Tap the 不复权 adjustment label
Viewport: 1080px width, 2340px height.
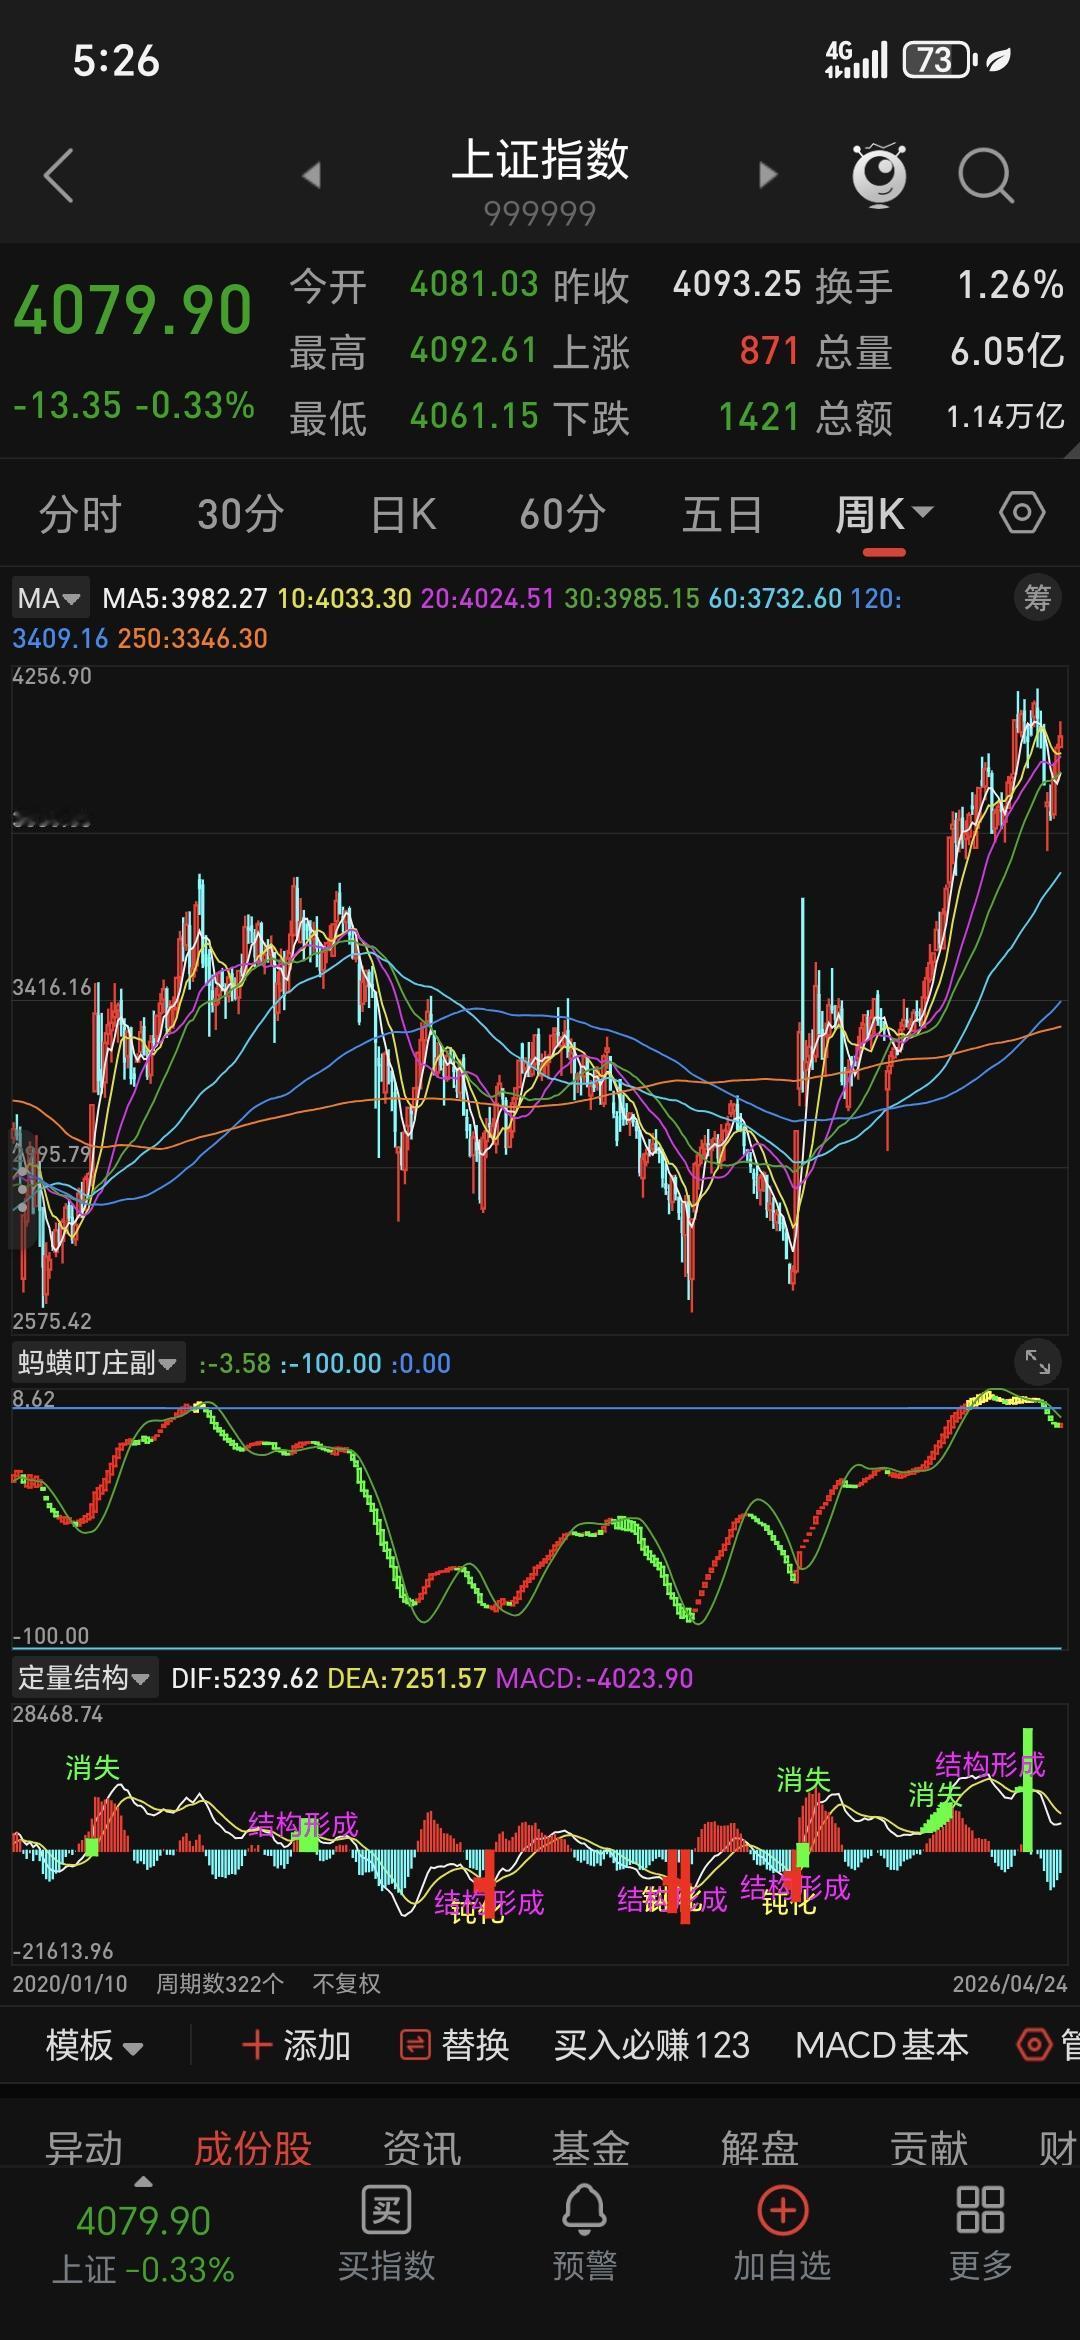click(x=347, y=1984)
